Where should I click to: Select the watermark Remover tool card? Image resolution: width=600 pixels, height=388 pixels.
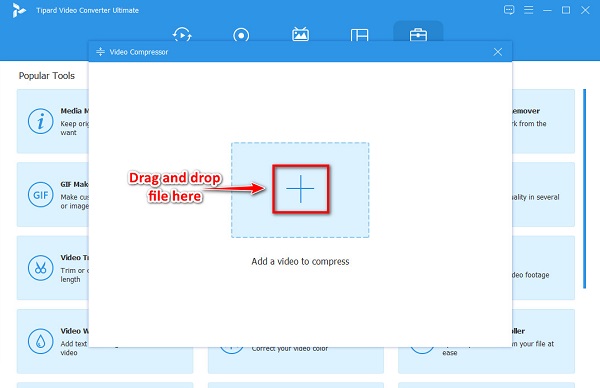[x=543, y=121]
